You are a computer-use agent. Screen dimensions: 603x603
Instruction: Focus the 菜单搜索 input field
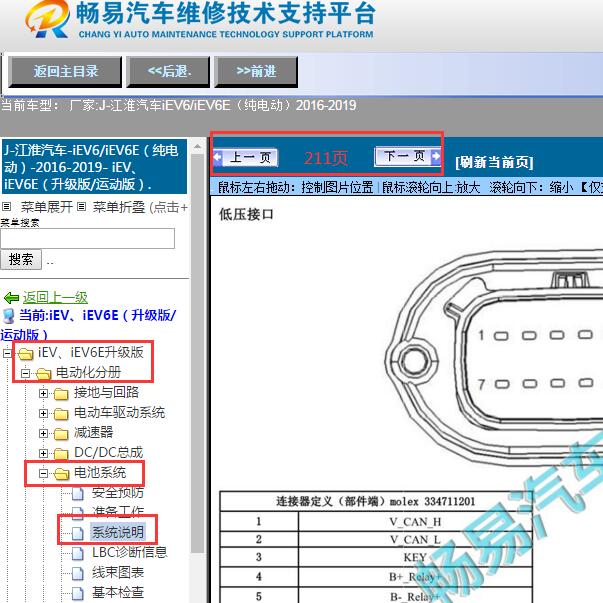(x=88, y=238)
